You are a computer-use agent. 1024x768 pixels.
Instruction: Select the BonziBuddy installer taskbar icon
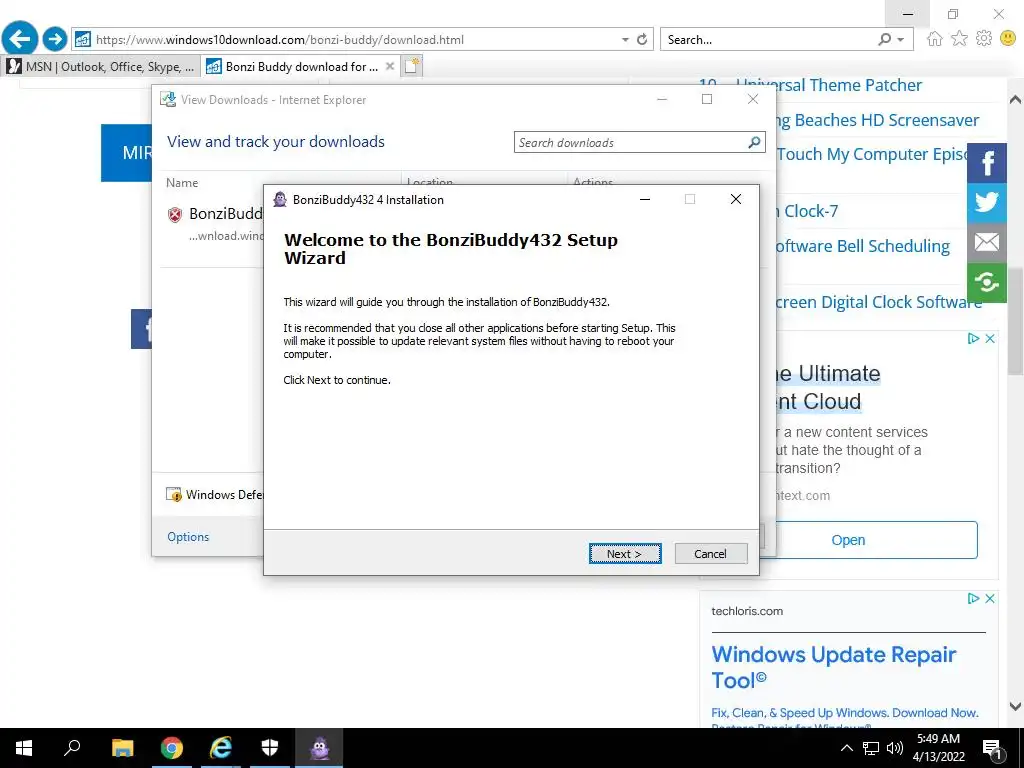coord(319,748)
